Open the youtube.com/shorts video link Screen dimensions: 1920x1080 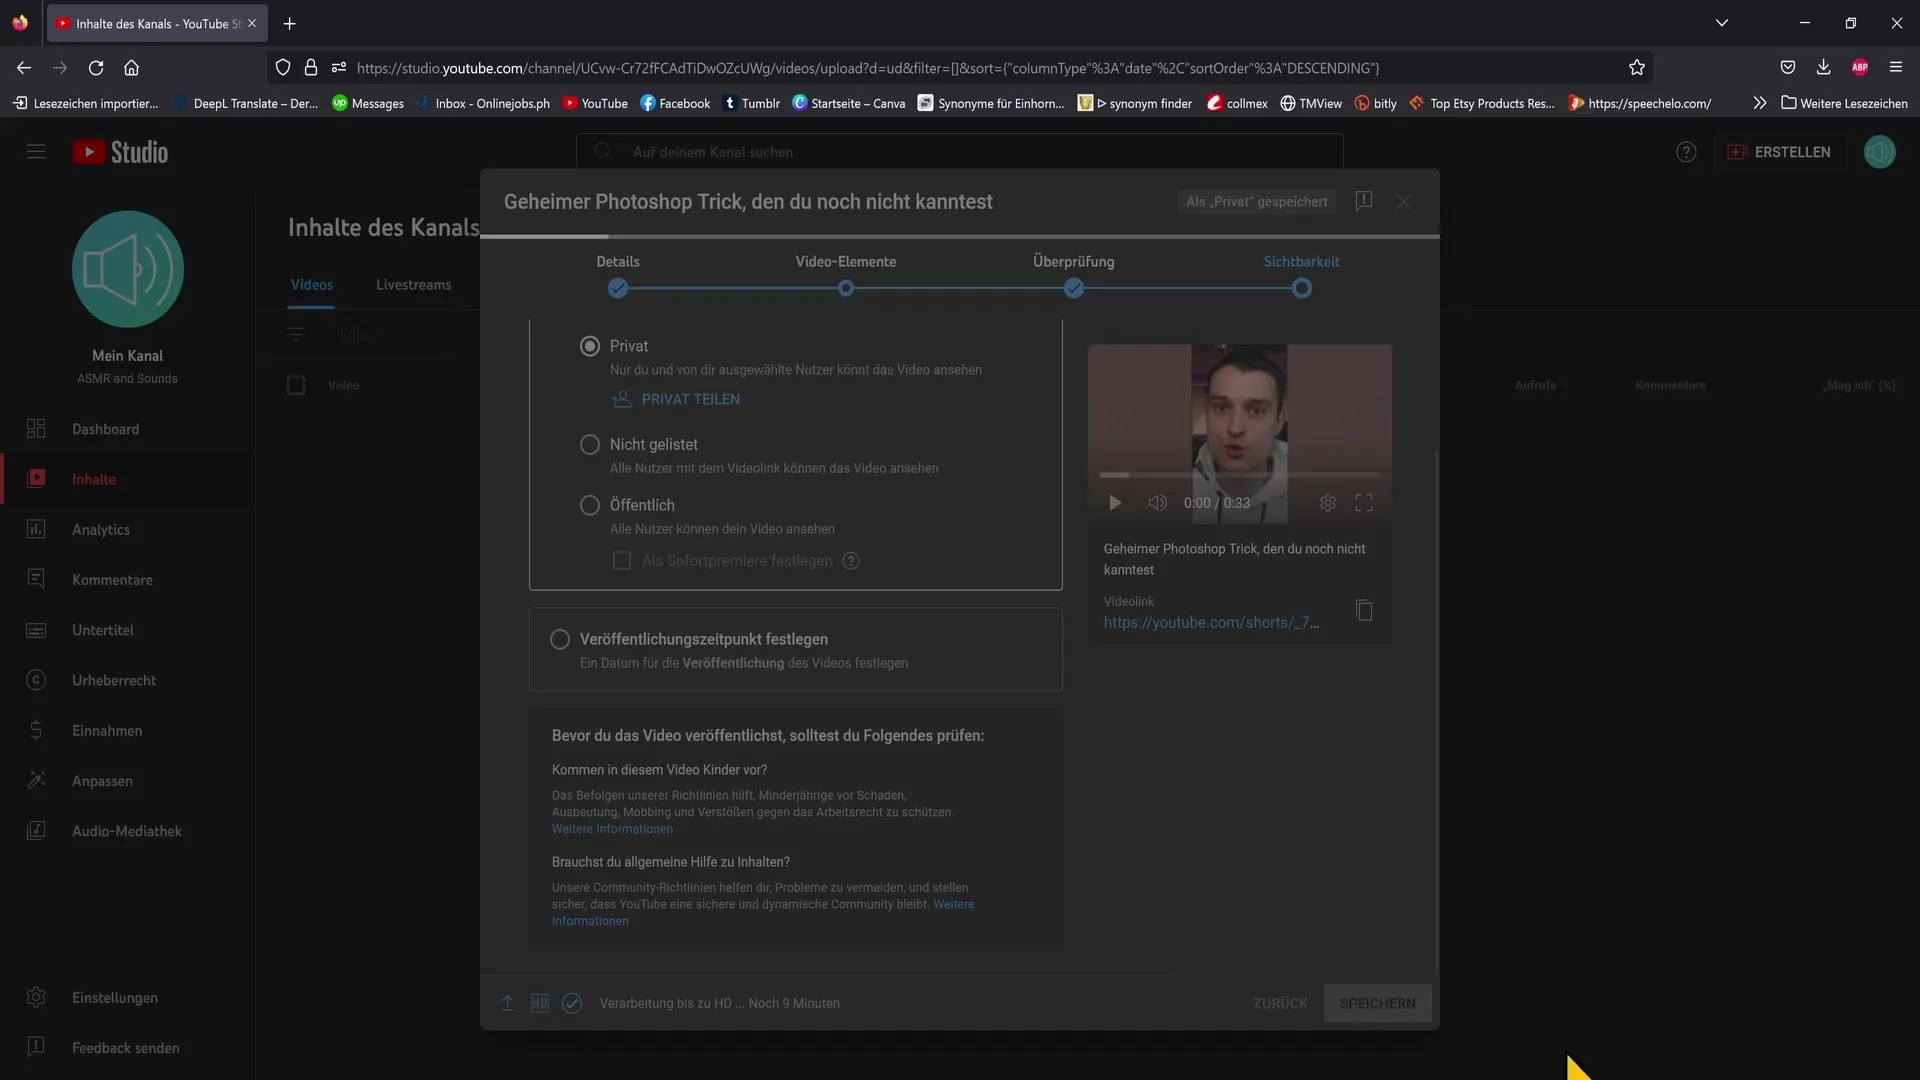[x=1211, y=623]
